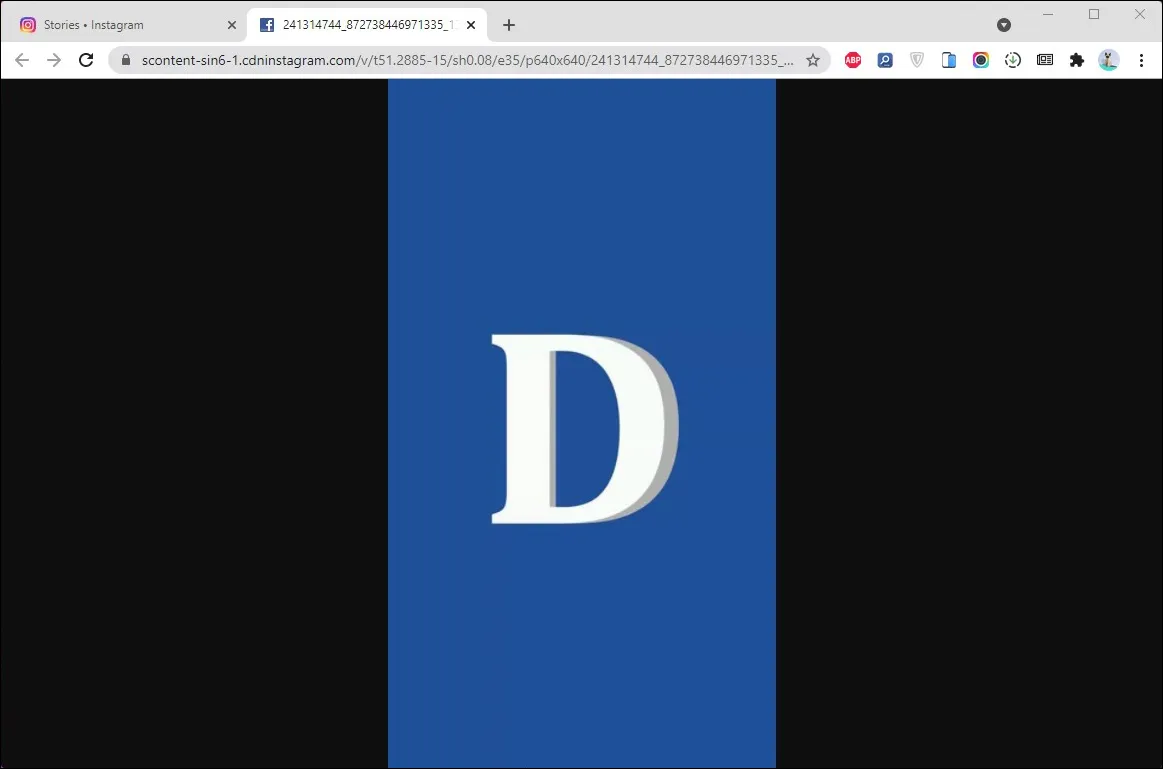The image size is (1163, 769).
Task: Open the mobile device simulator extension
Action: click(x=949, y=60)
